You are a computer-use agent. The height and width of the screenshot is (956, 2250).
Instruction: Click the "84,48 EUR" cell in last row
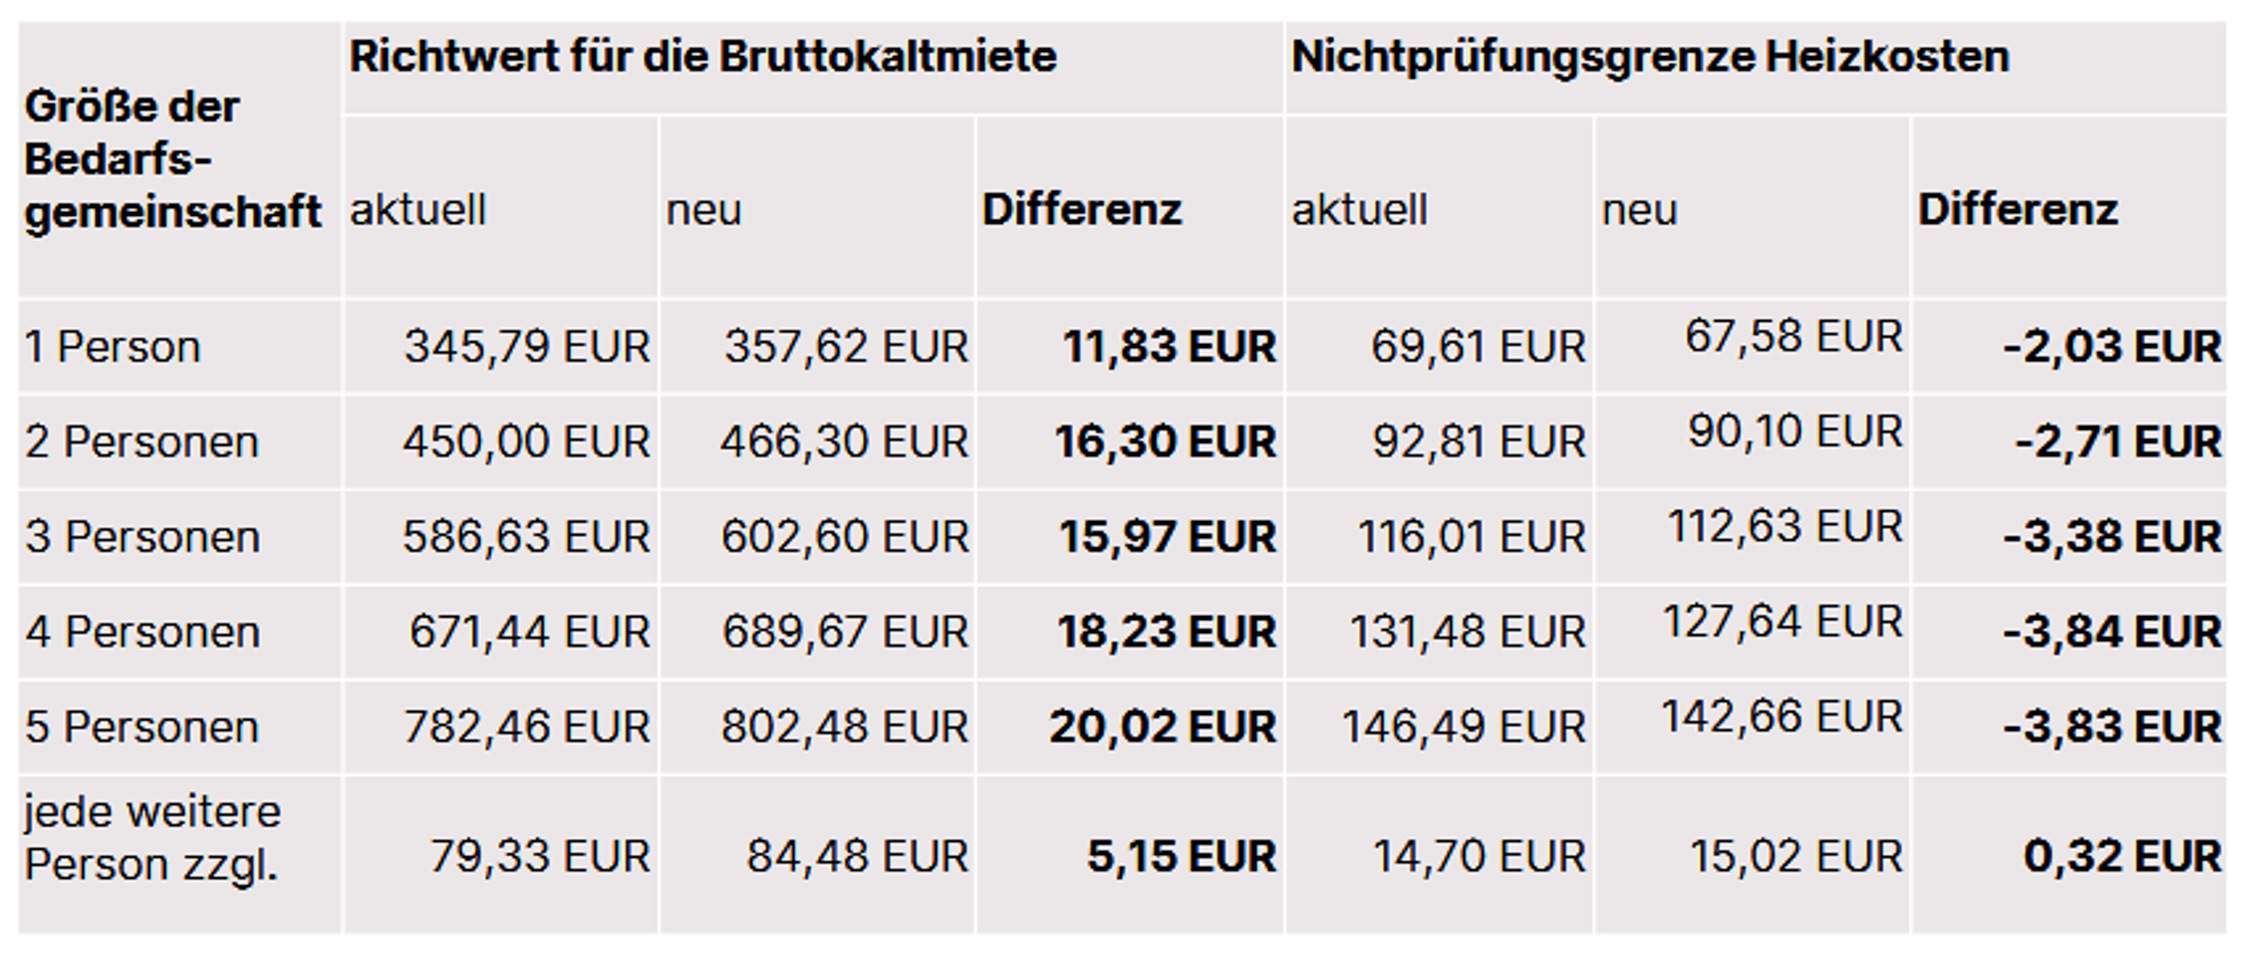click(857, 857)
